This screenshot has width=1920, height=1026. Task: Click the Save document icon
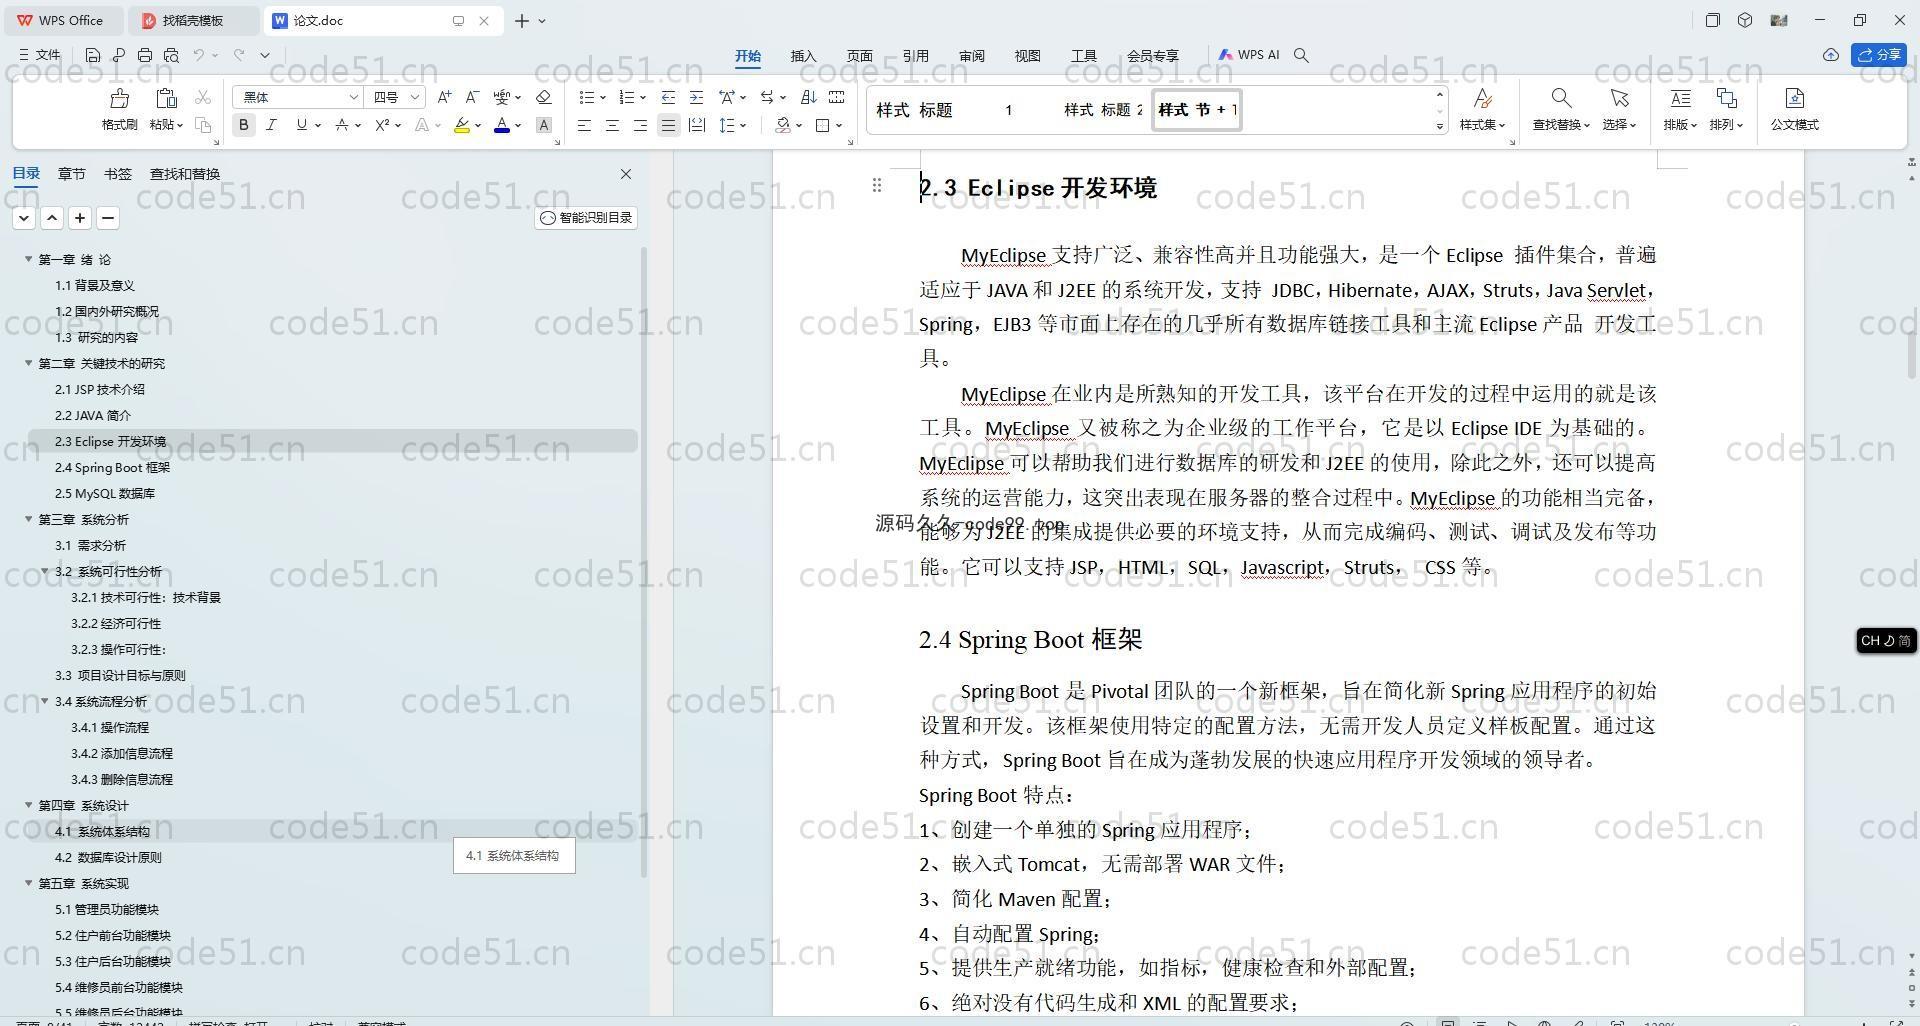coord(92,55)
